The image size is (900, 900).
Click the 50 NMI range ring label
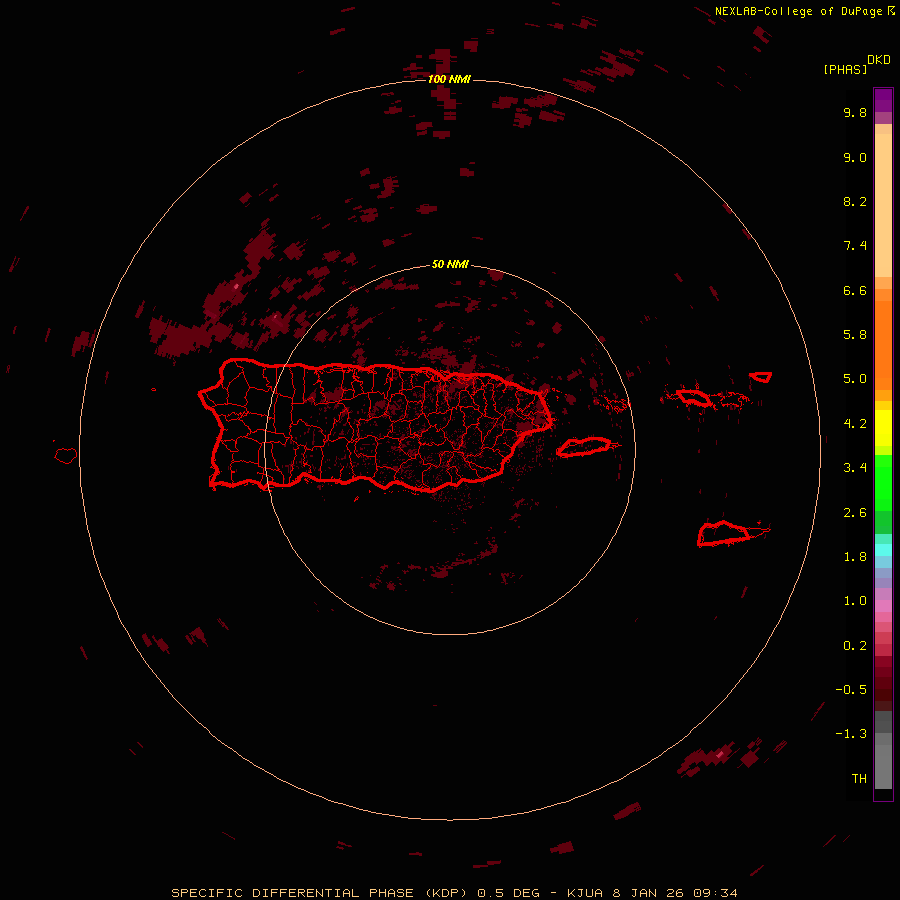point(450,265)
